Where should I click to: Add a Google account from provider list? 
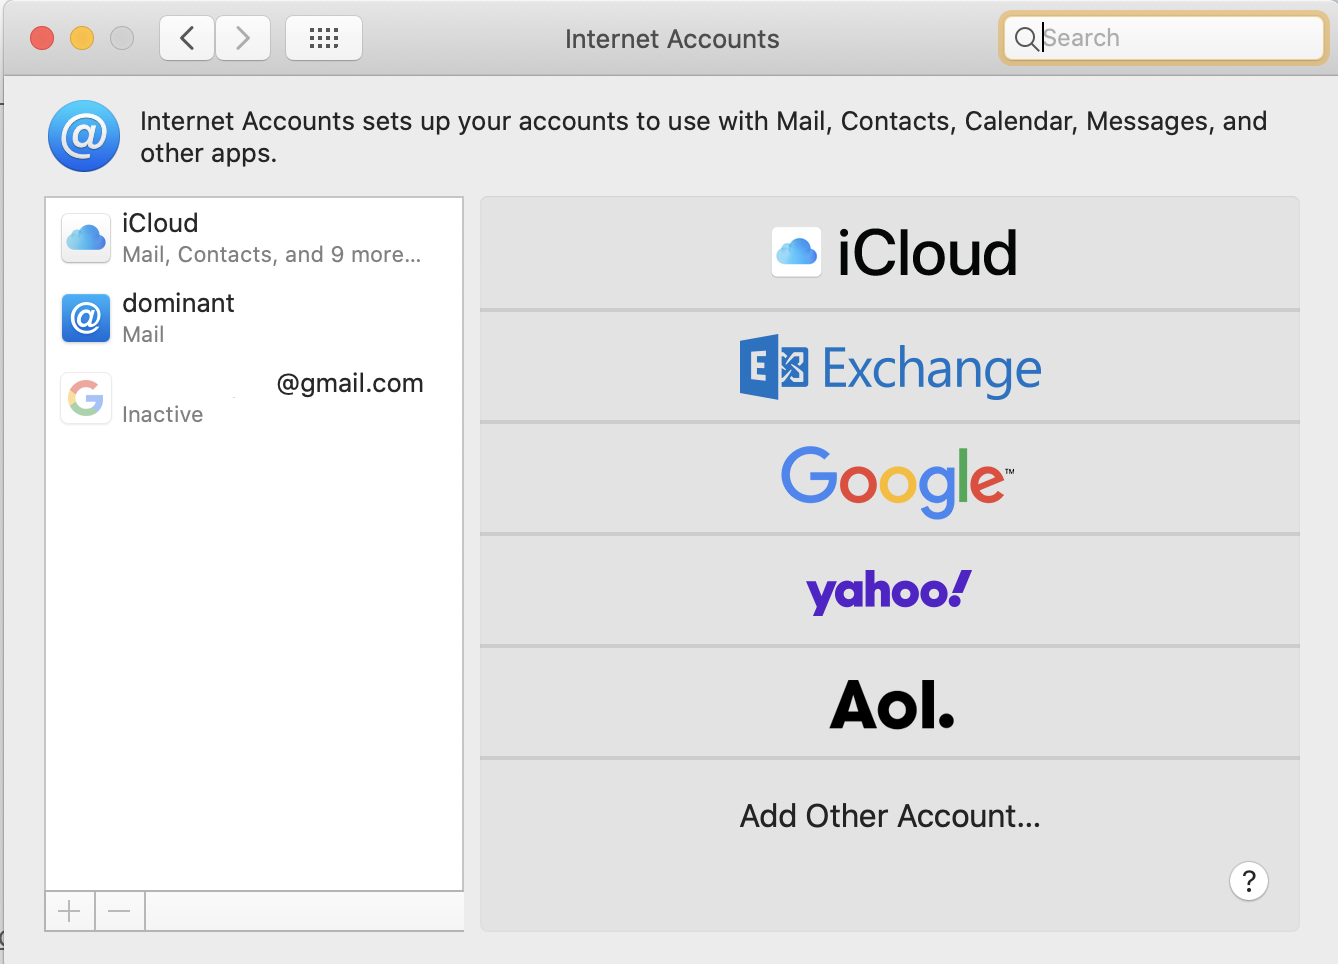(890, 479)
